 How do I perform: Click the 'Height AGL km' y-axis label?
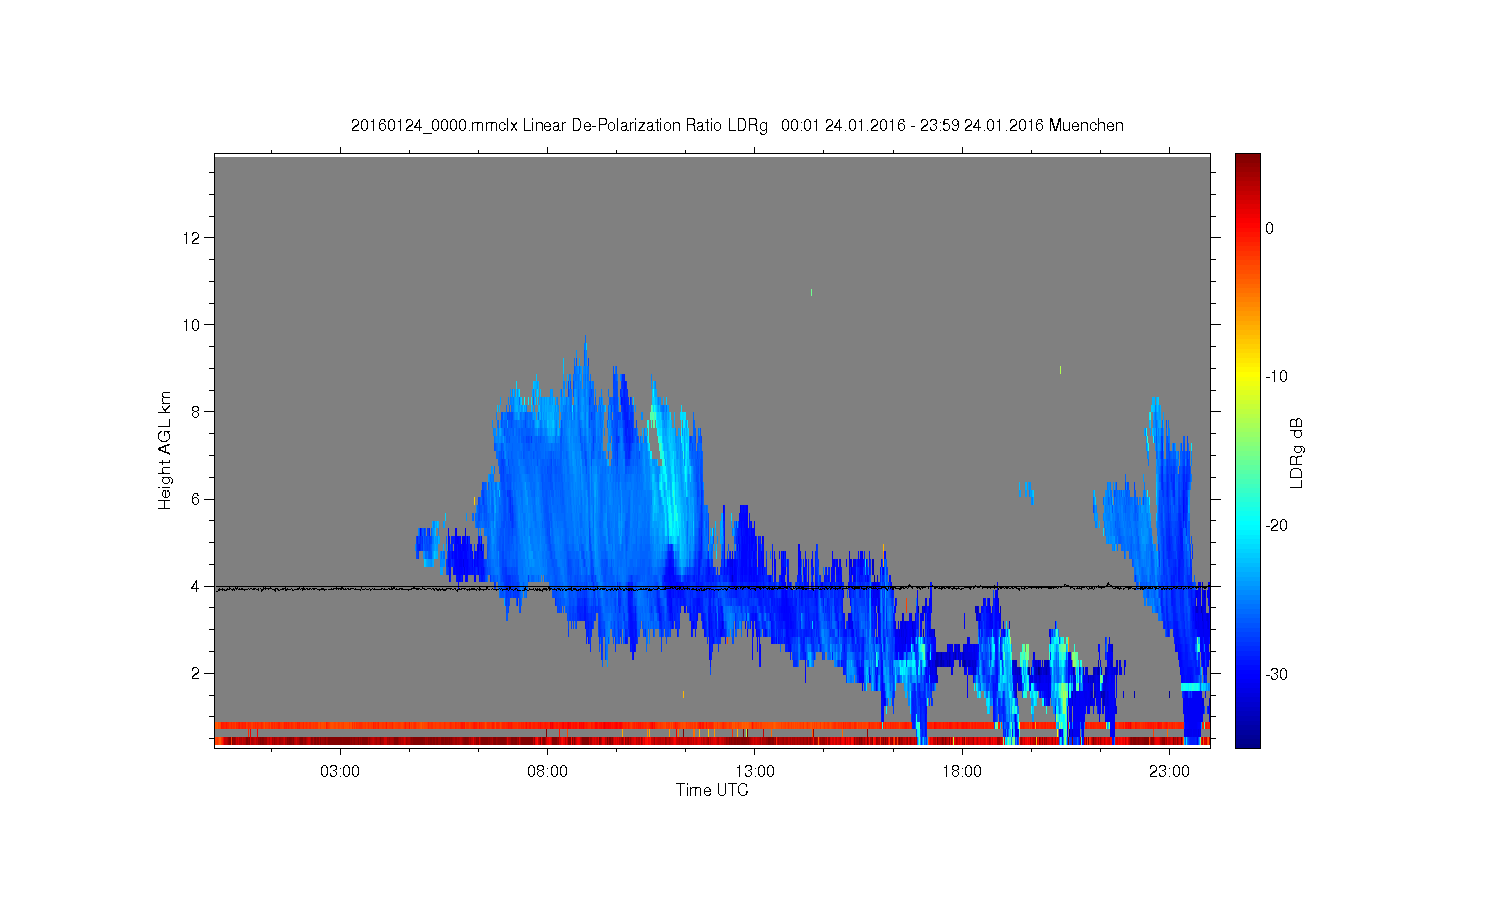point(165,450)
